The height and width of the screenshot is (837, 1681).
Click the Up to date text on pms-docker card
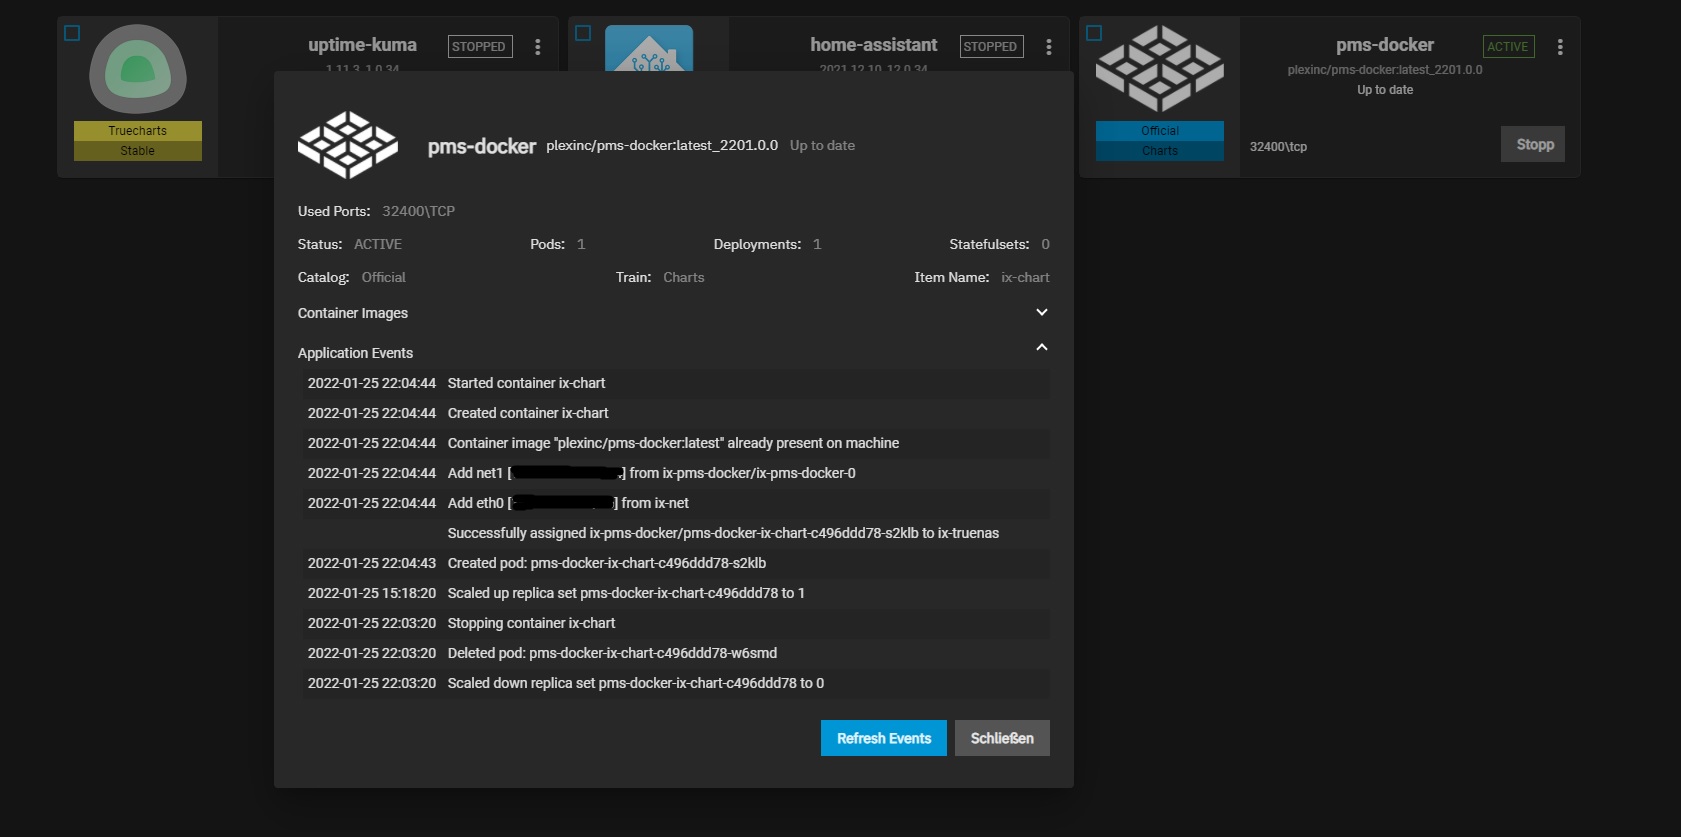click(1385, 90)
